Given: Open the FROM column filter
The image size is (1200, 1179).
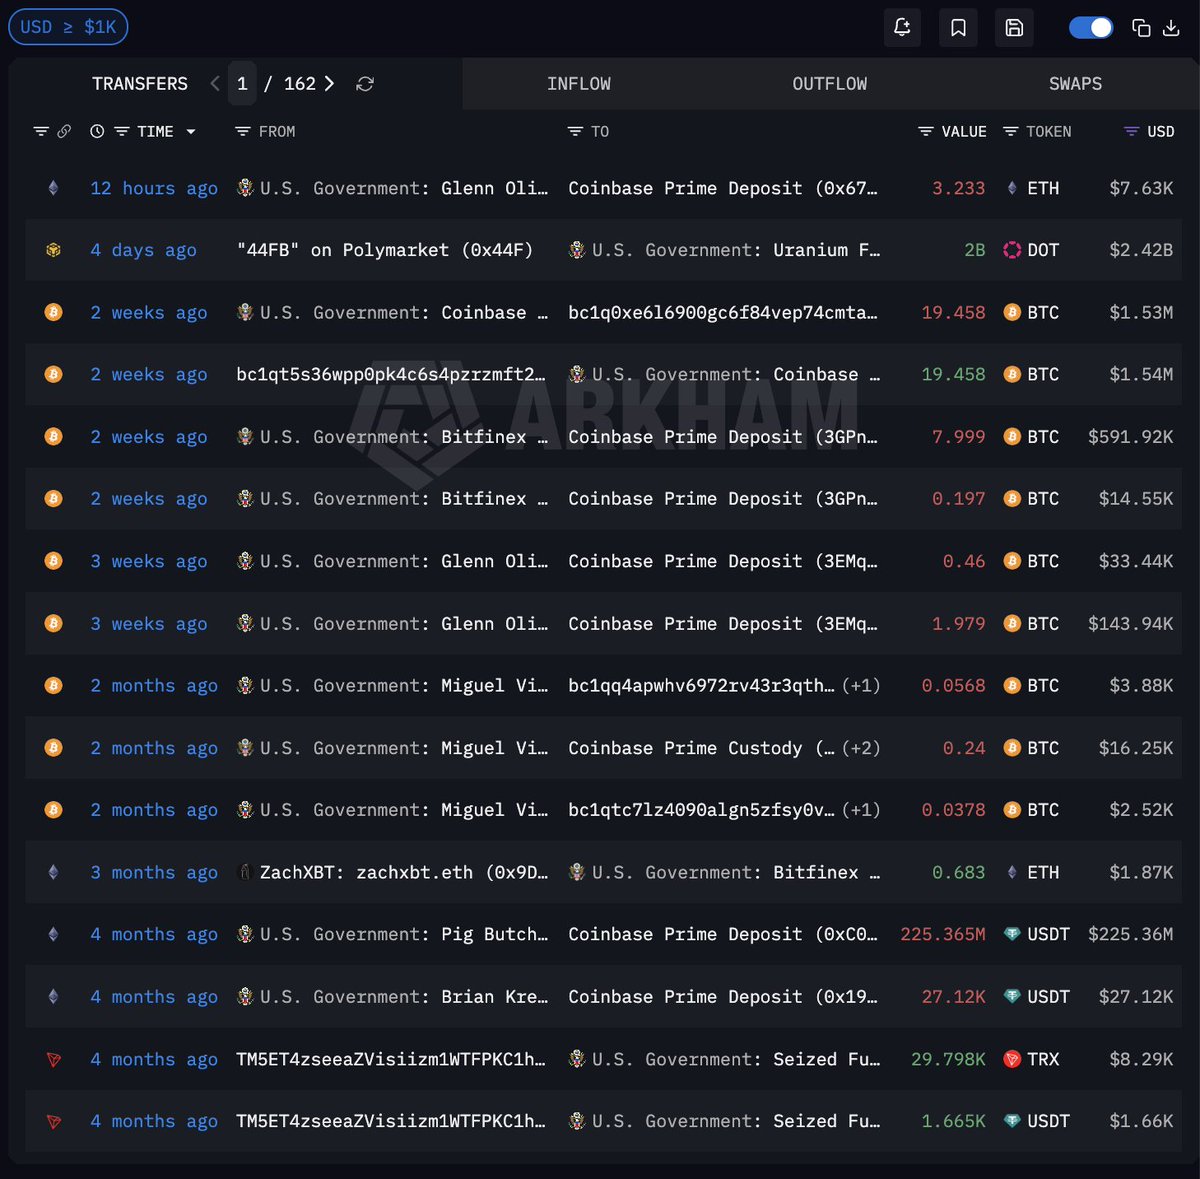Looking at the screenshot, I should pyautogui.click(x=242, y=131).
